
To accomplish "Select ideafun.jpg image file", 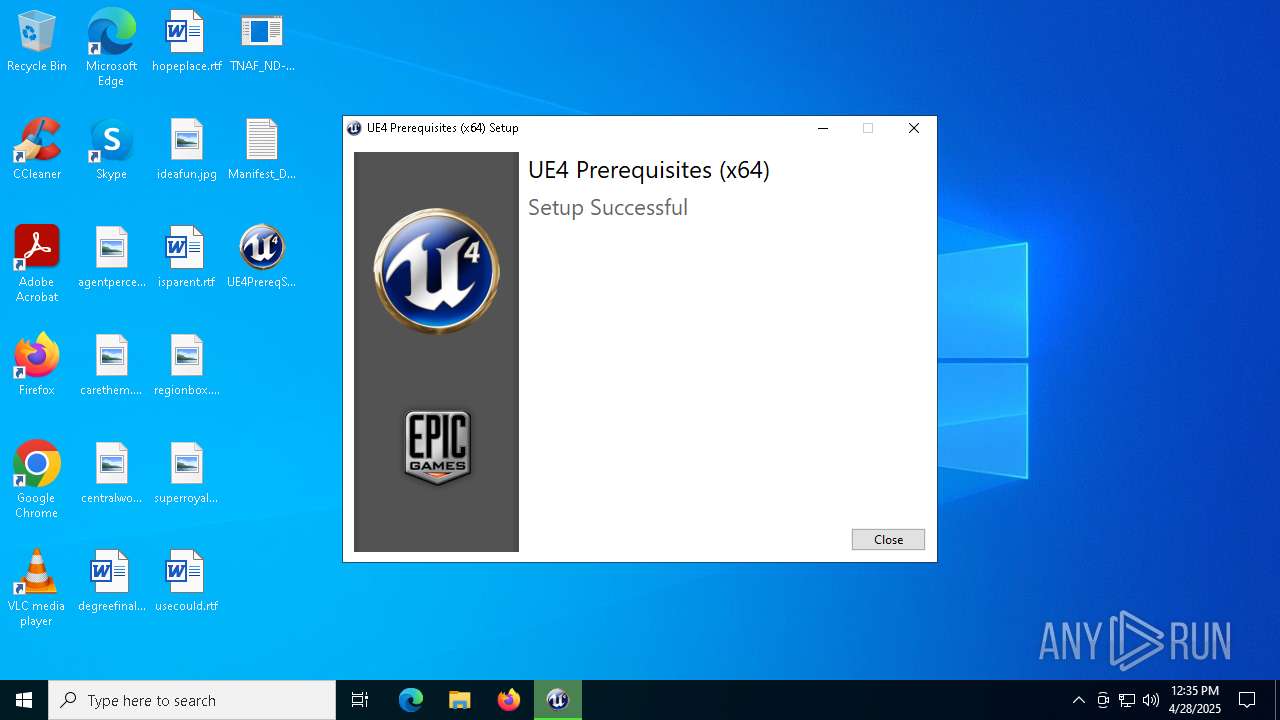I will pyautogui.click(x=186, y=150).
